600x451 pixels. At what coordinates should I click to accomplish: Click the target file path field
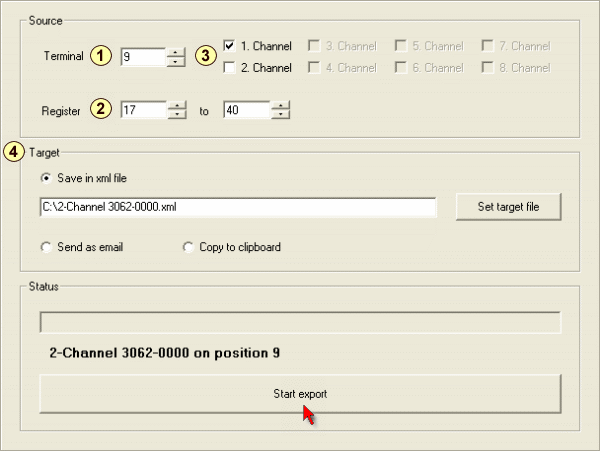(238, 207)
